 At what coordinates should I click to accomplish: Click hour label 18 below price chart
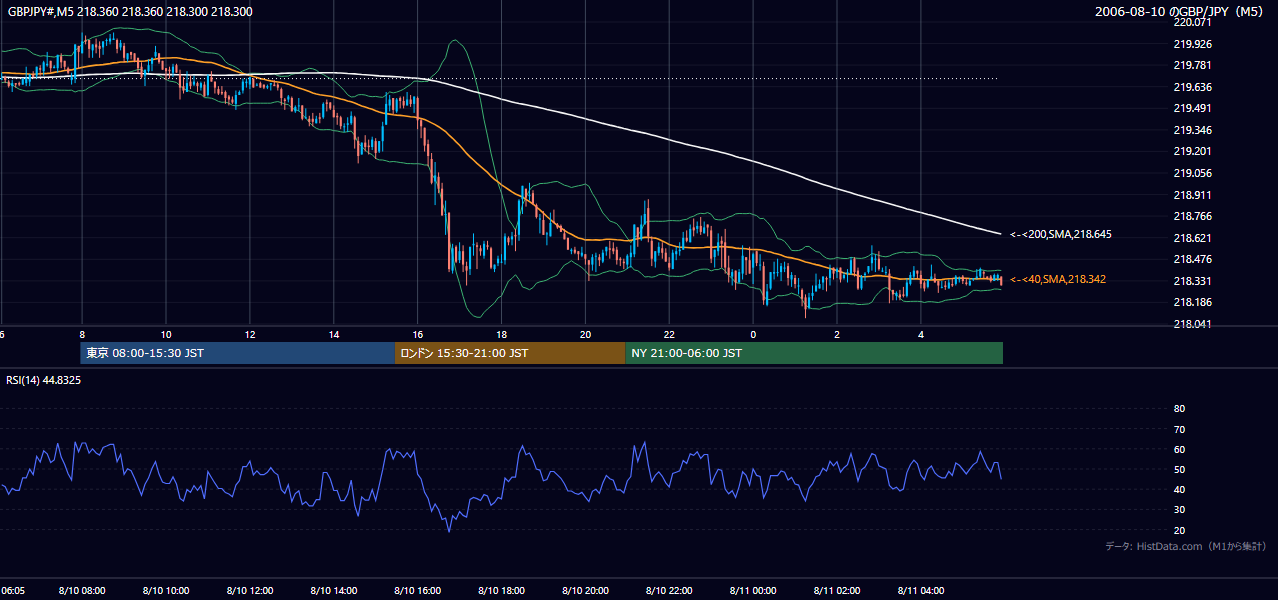[x=502, y=334]
